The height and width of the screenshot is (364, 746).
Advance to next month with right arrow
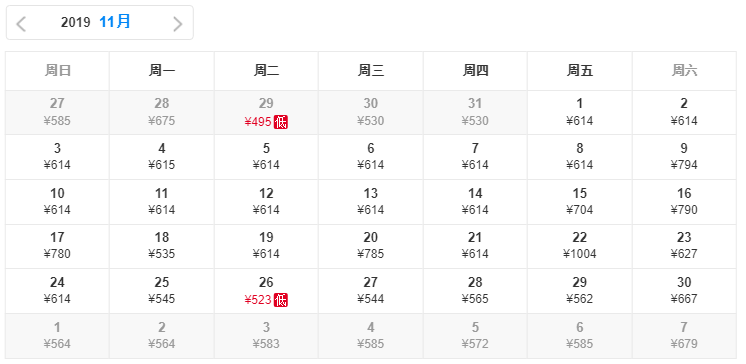pyautogui.click(x=177, y=23)
